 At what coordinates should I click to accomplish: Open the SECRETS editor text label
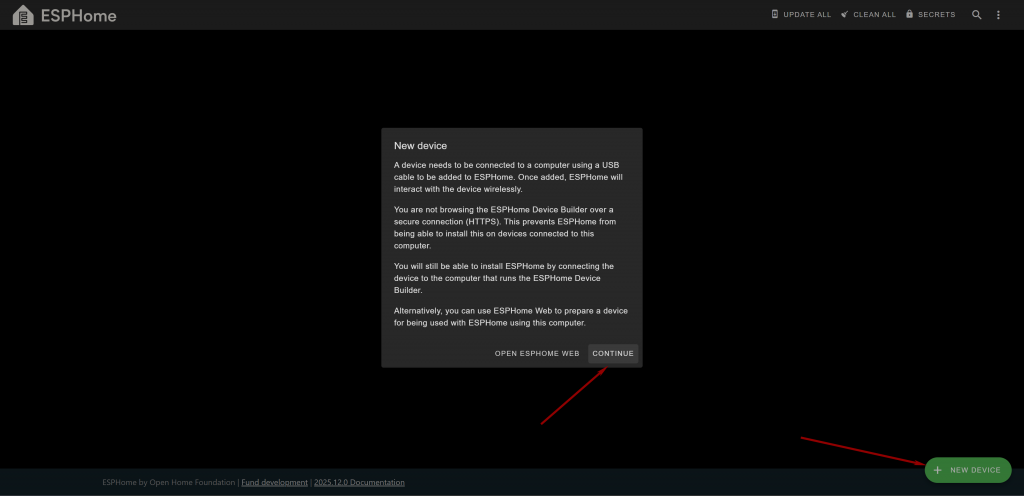coord(936,15)
